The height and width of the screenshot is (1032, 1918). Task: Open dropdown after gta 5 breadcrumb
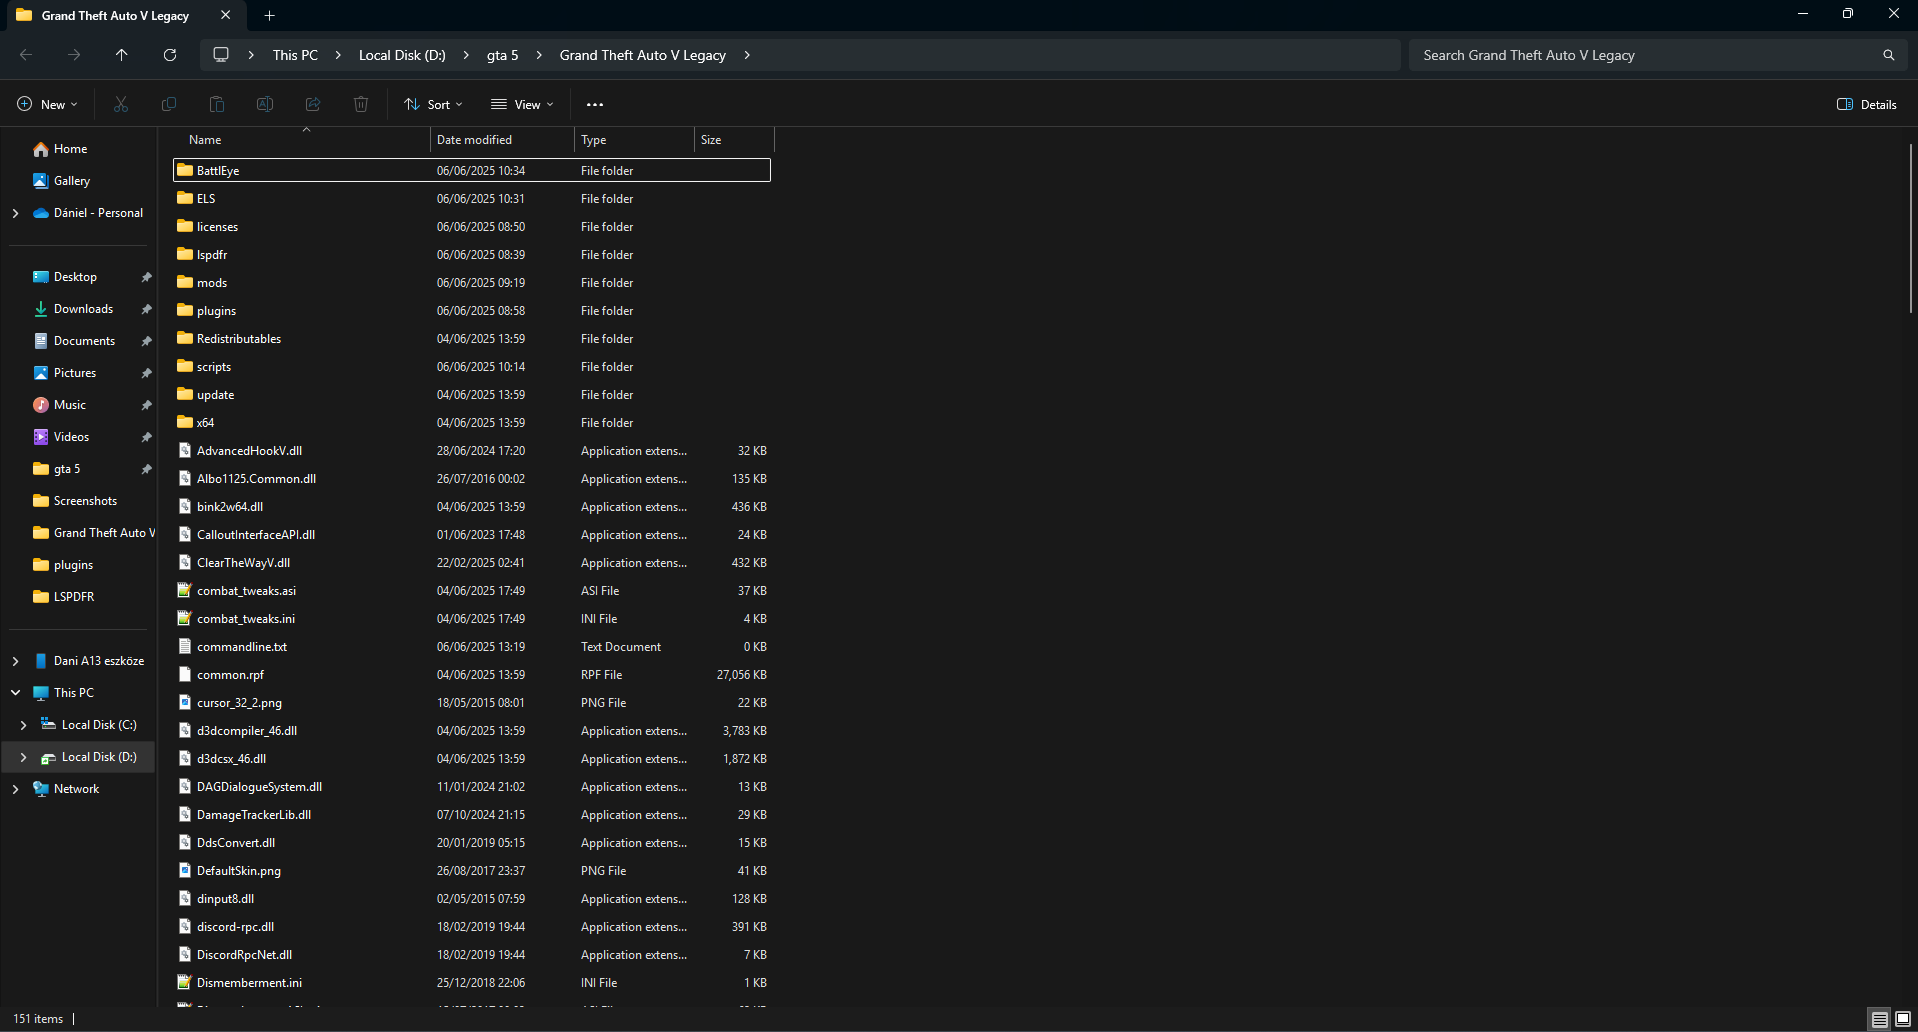point(539,55)
